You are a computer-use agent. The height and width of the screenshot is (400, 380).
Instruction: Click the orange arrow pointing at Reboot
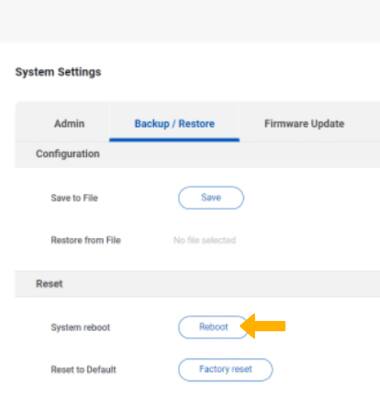point(263,326)
